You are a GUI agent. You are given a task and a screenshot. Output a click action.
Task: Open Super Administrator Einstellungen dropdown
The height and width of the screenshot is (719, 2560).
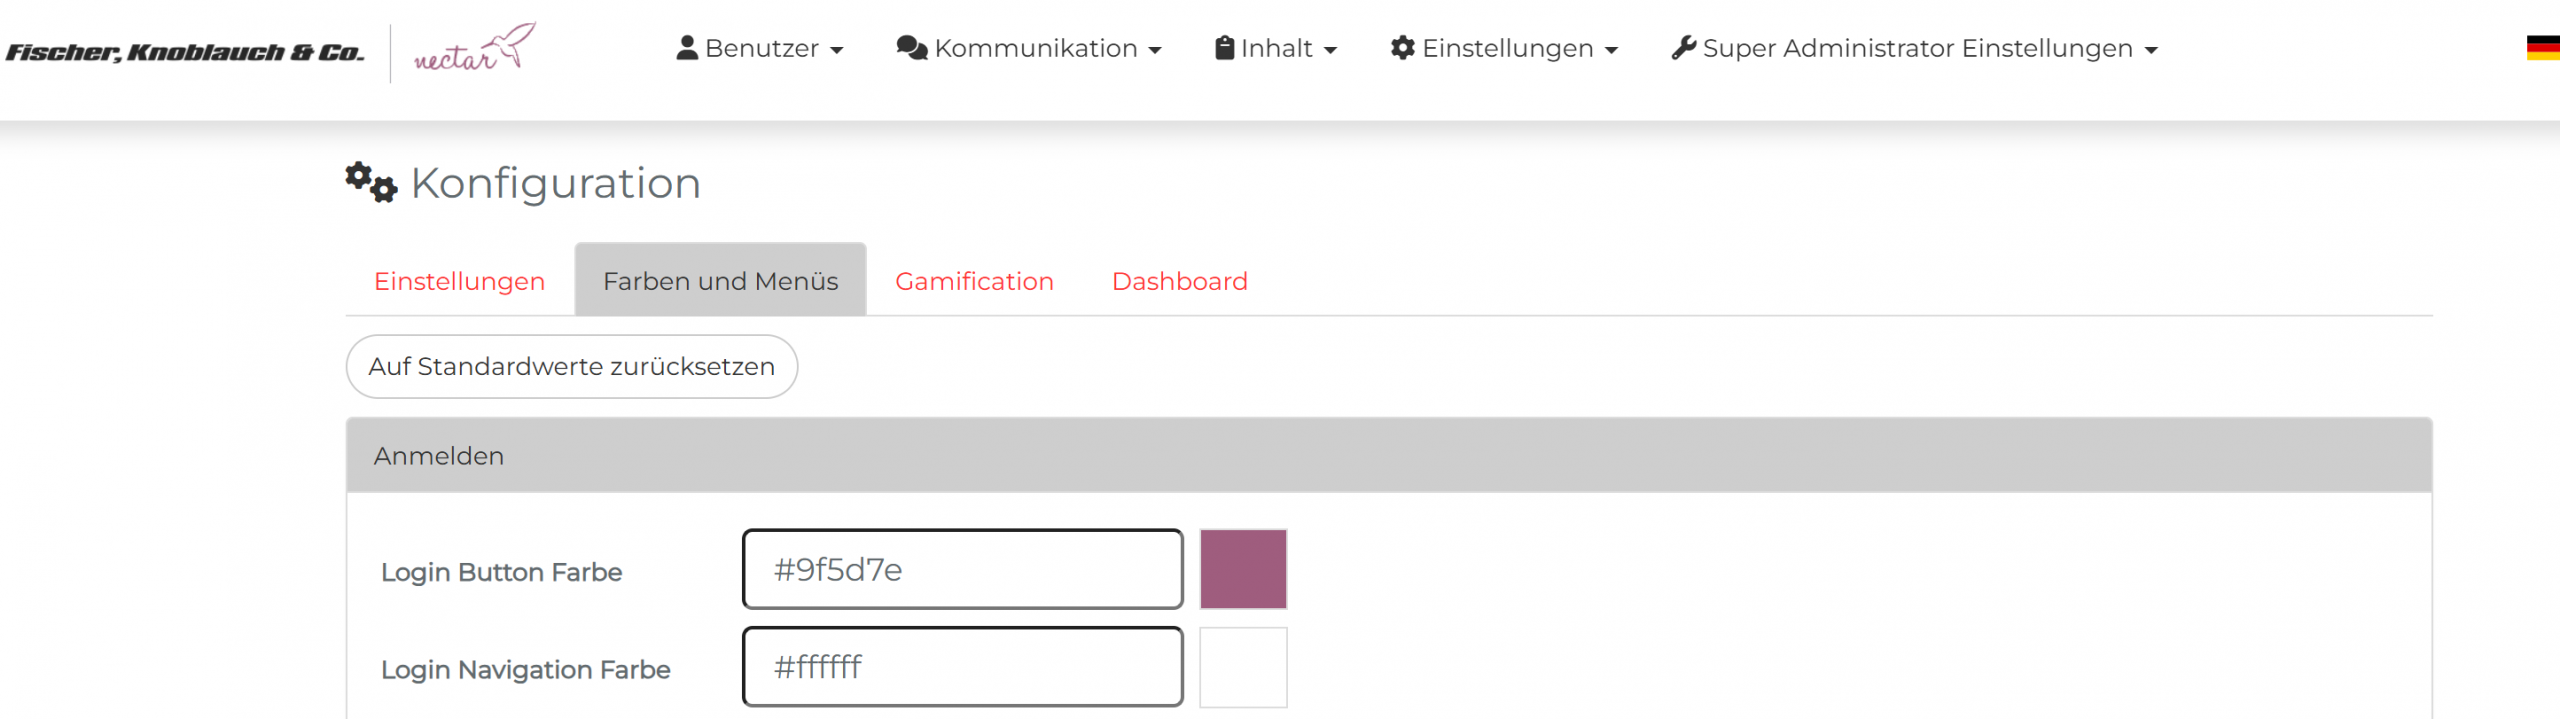[2151, 50]
